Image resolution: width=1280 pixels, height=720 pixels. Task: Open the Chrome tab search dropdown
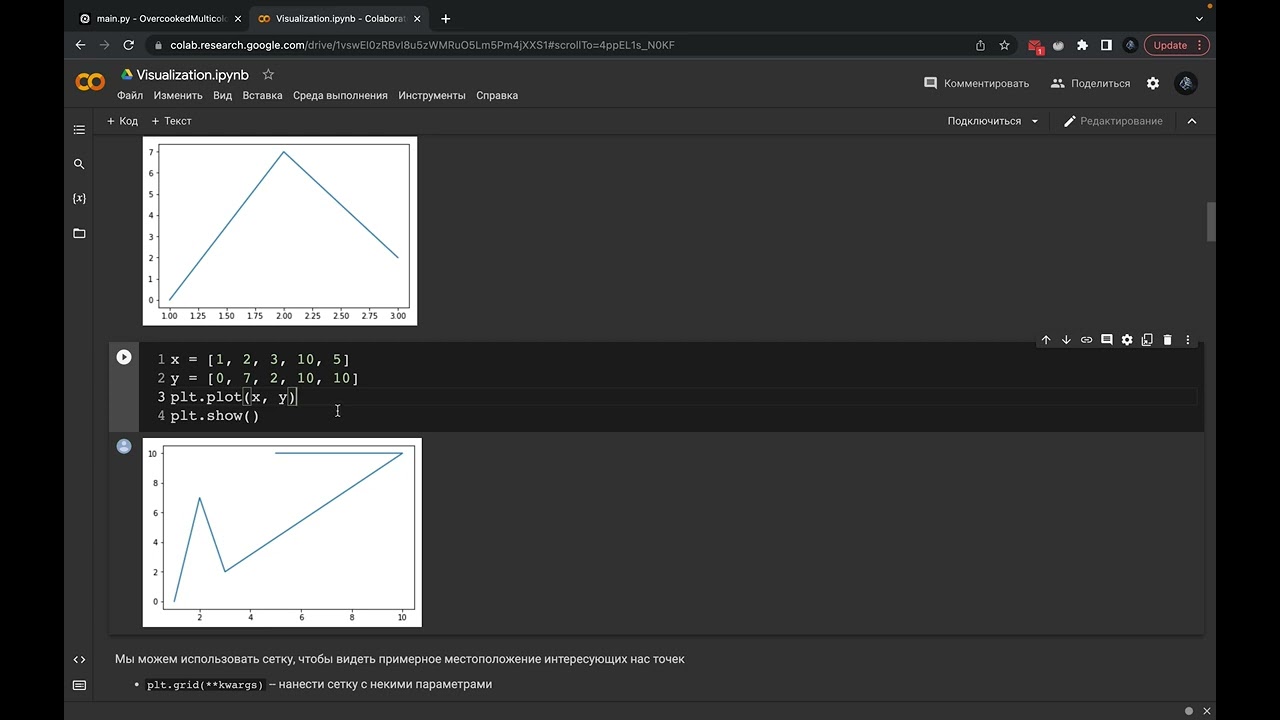coord(1200,18)
